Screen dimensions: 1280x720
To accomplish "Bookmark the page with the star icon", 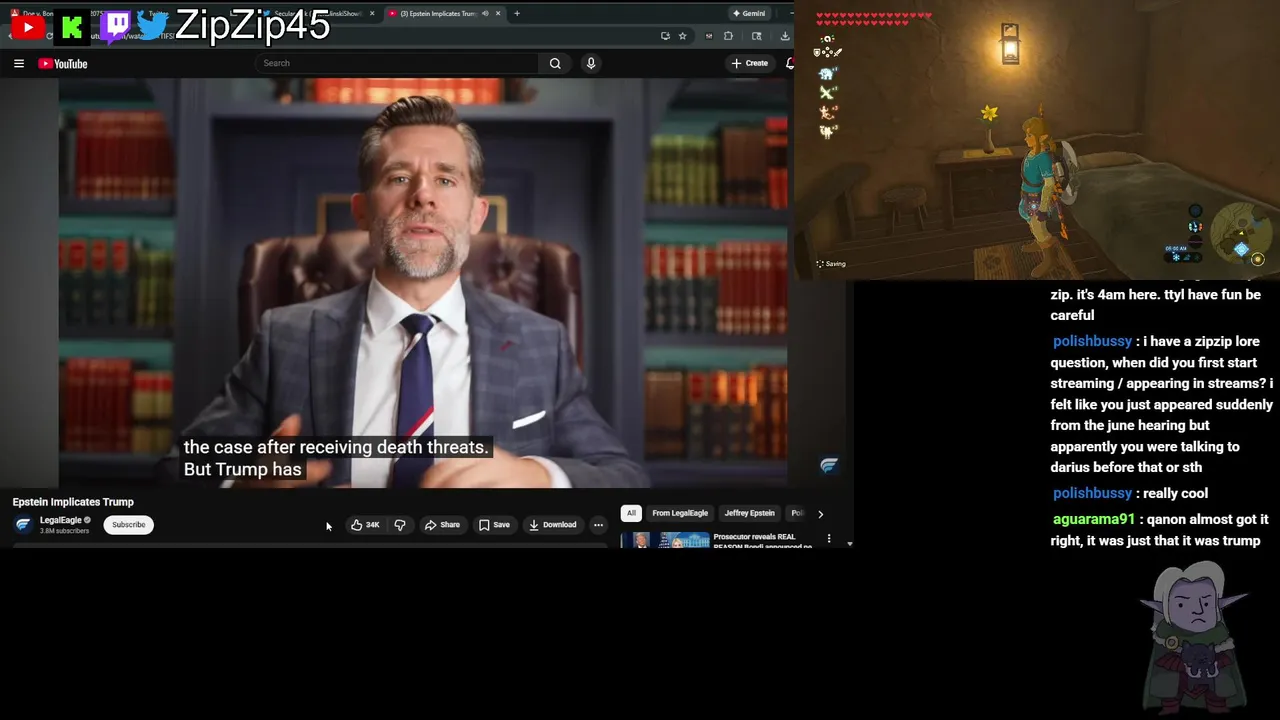I will coord(682,36).
